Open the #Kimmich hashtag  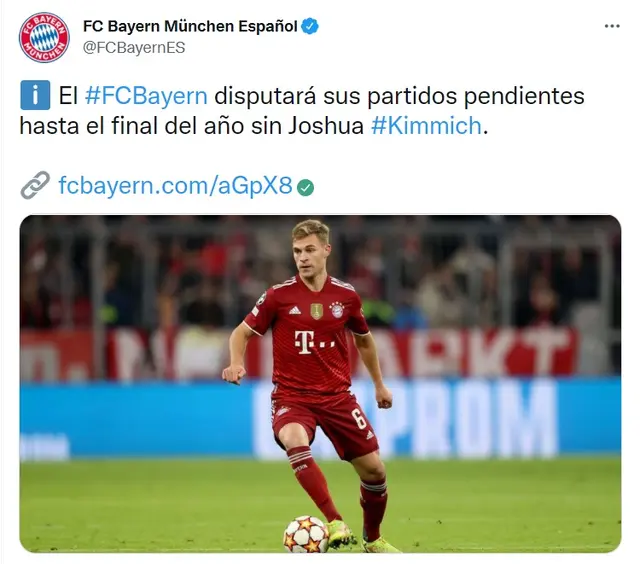pos(426,125)
